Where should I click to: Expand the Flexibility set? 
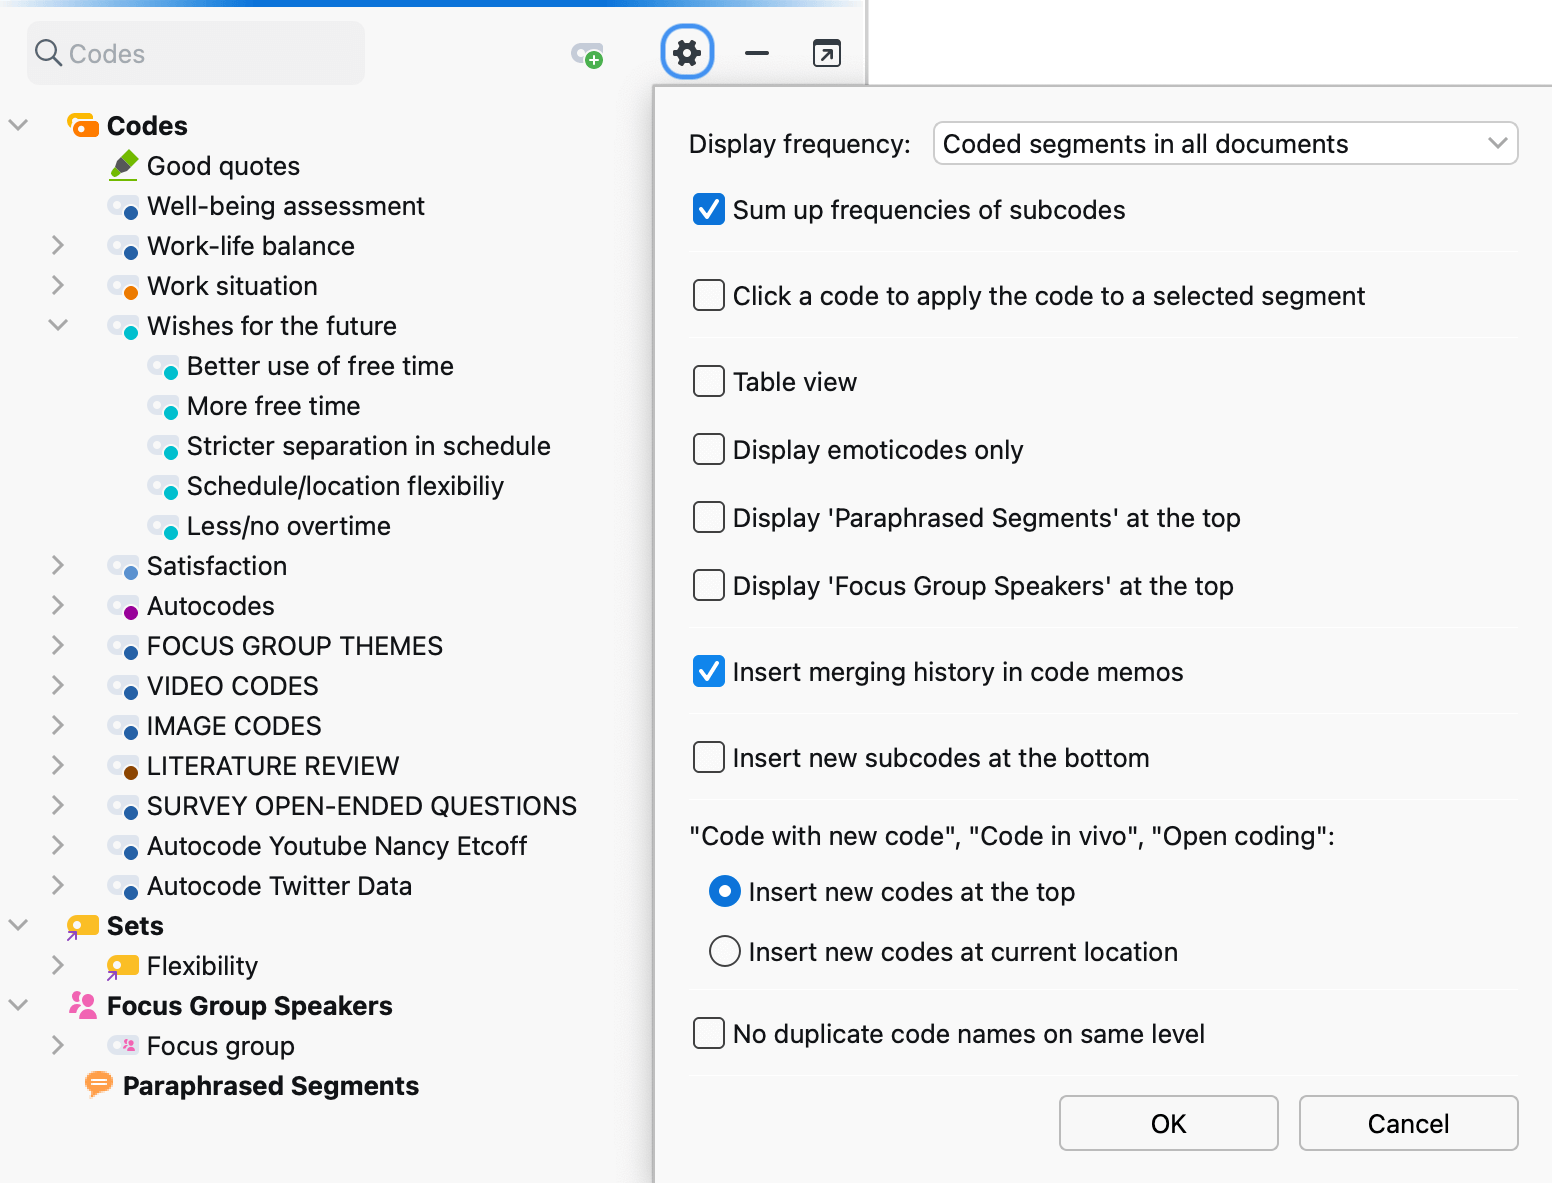click(58, 965)
